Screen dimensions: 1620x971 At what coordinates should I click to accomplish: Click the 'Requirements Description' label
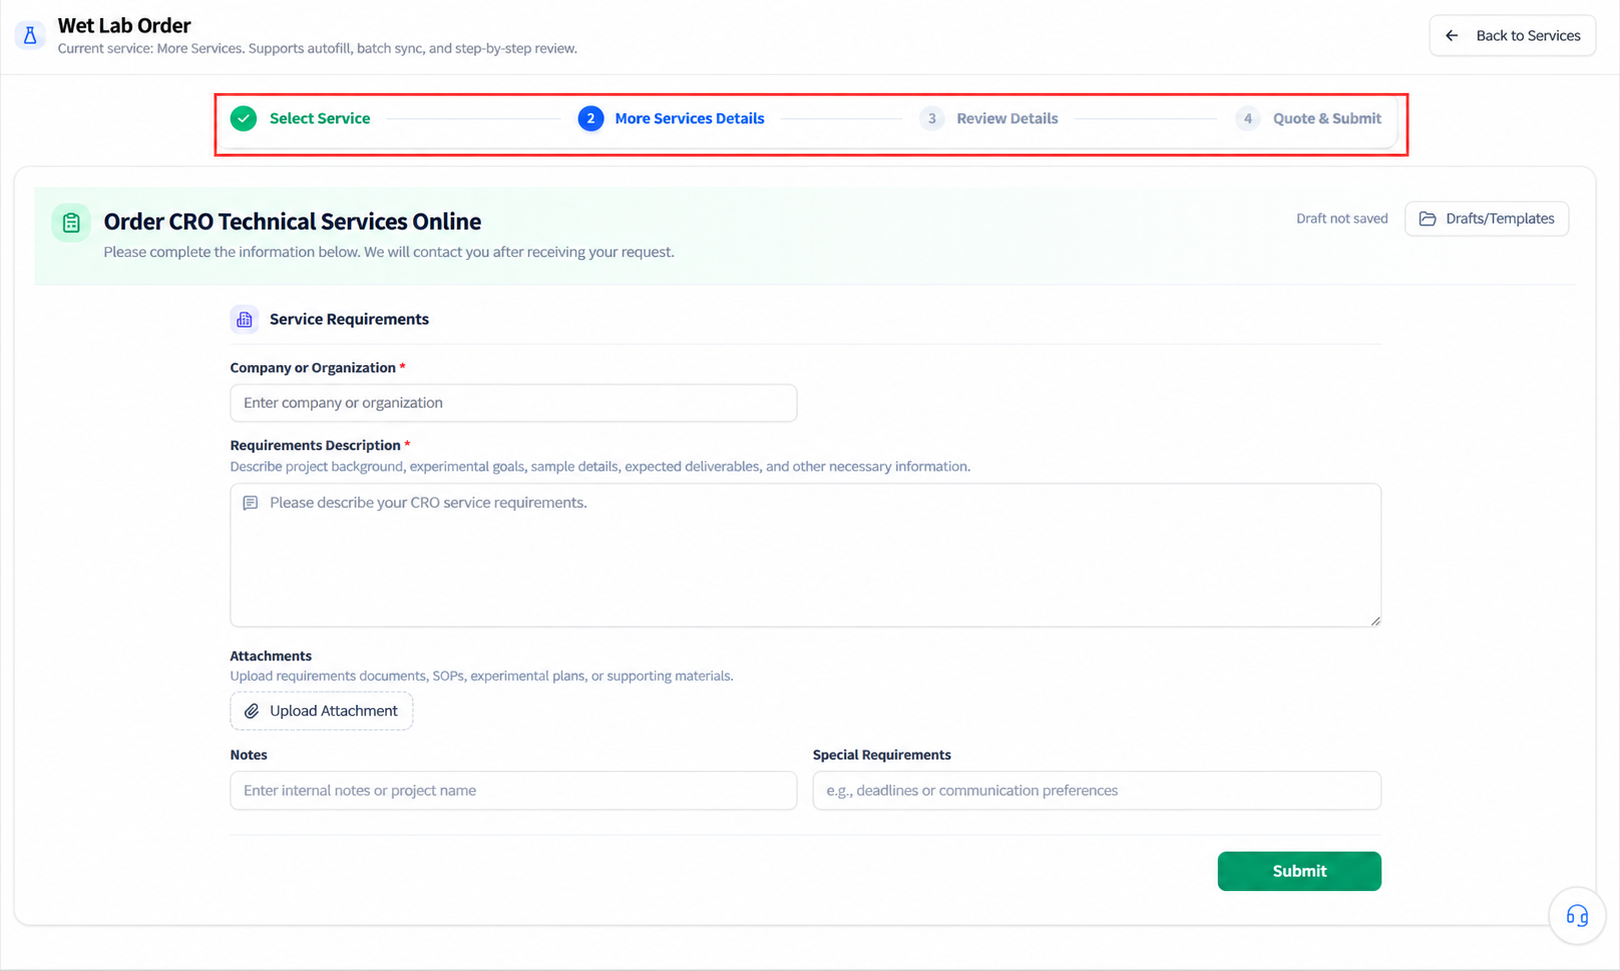coord(315,445)
